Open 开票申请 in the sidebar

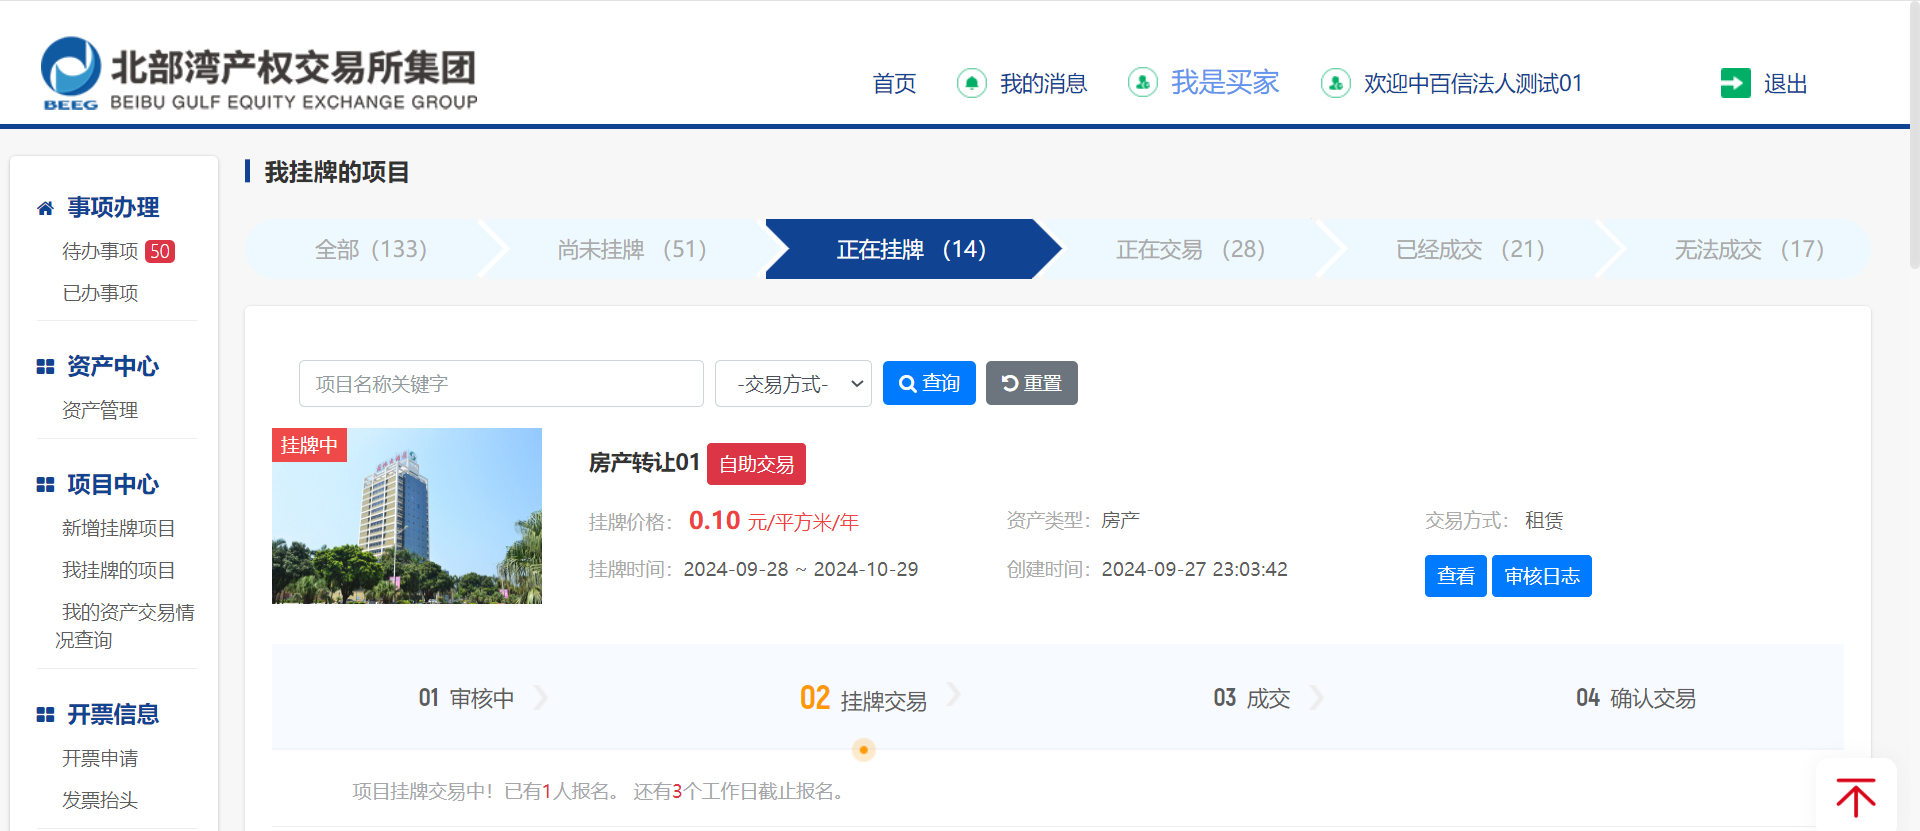100,758
